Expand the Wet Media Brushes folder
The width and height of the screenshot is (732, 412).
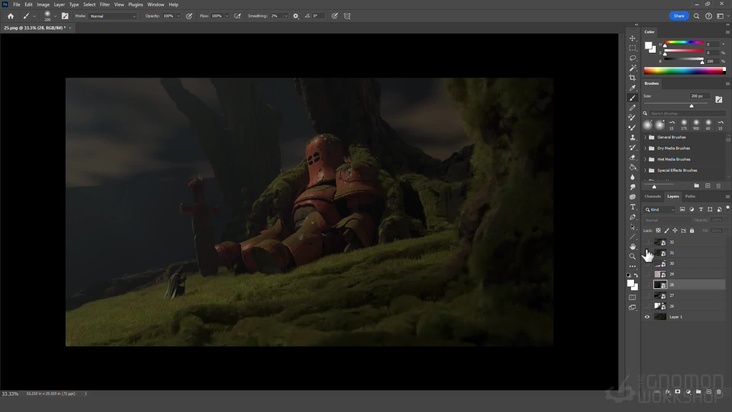[x=646, y=160]
